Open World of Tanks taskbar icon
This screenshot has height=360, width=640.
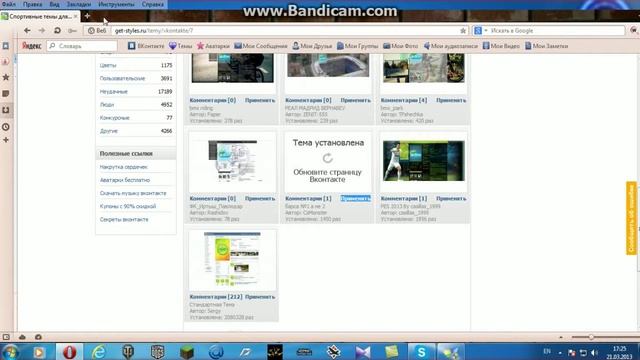pyautogui.click(x=128, y=352)
